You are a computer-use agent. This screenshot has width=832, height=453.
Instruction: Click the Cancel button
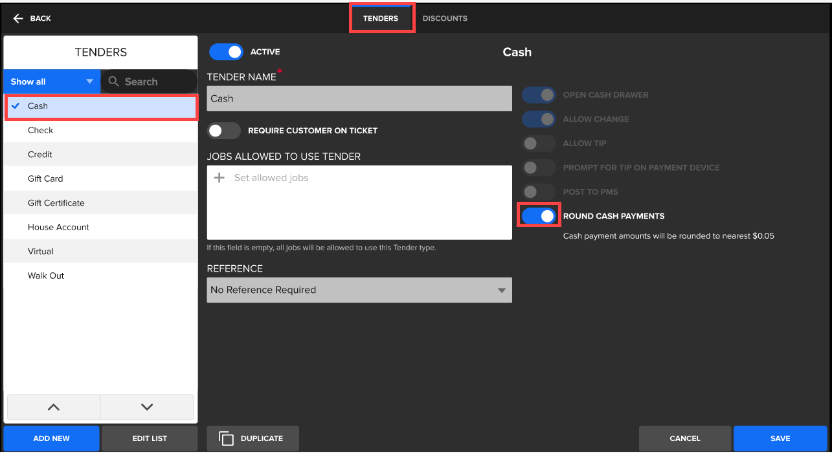tap(685, 438)
